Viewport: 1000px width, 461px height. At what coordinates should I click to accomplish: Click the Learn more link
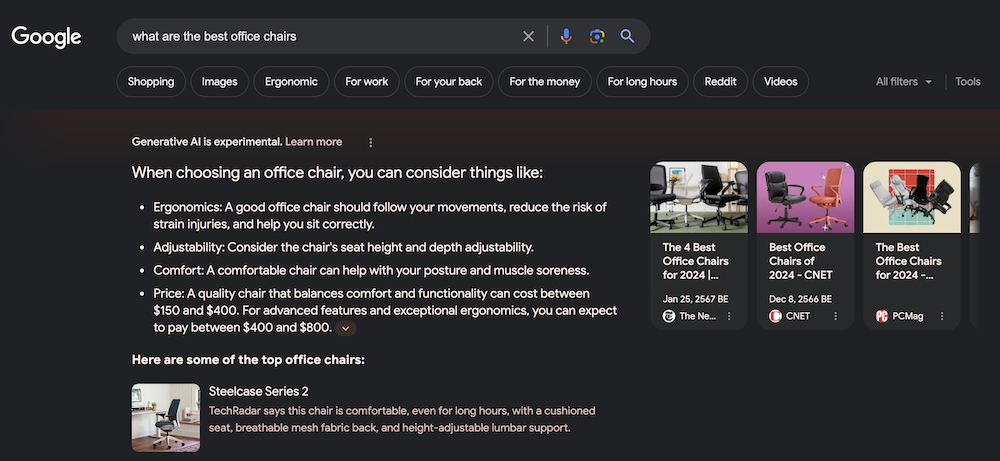point(313,142)
